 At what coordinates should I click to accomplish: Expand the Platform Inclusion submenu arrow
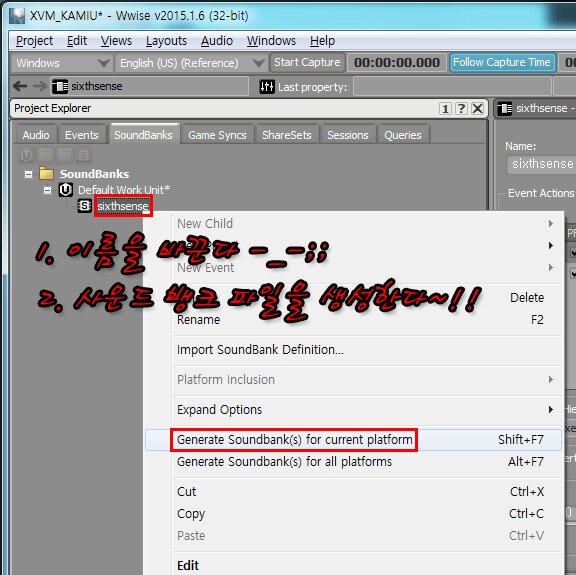(x=551, y=380)
